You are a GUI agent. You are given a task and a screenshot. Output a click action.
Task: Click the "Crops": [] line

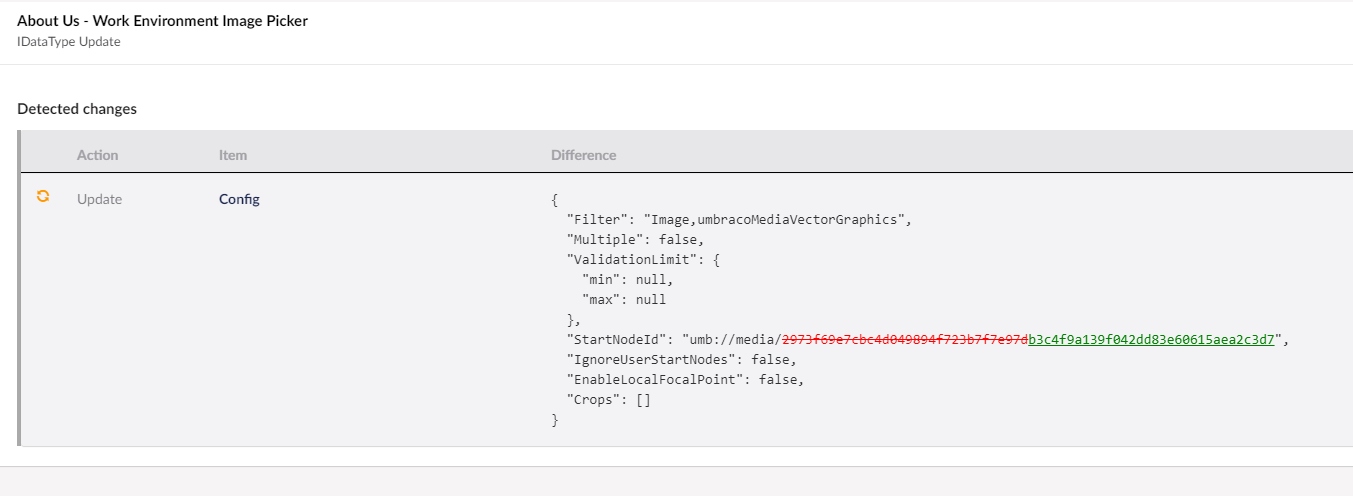pyautogui.click(x=609, y=400)
